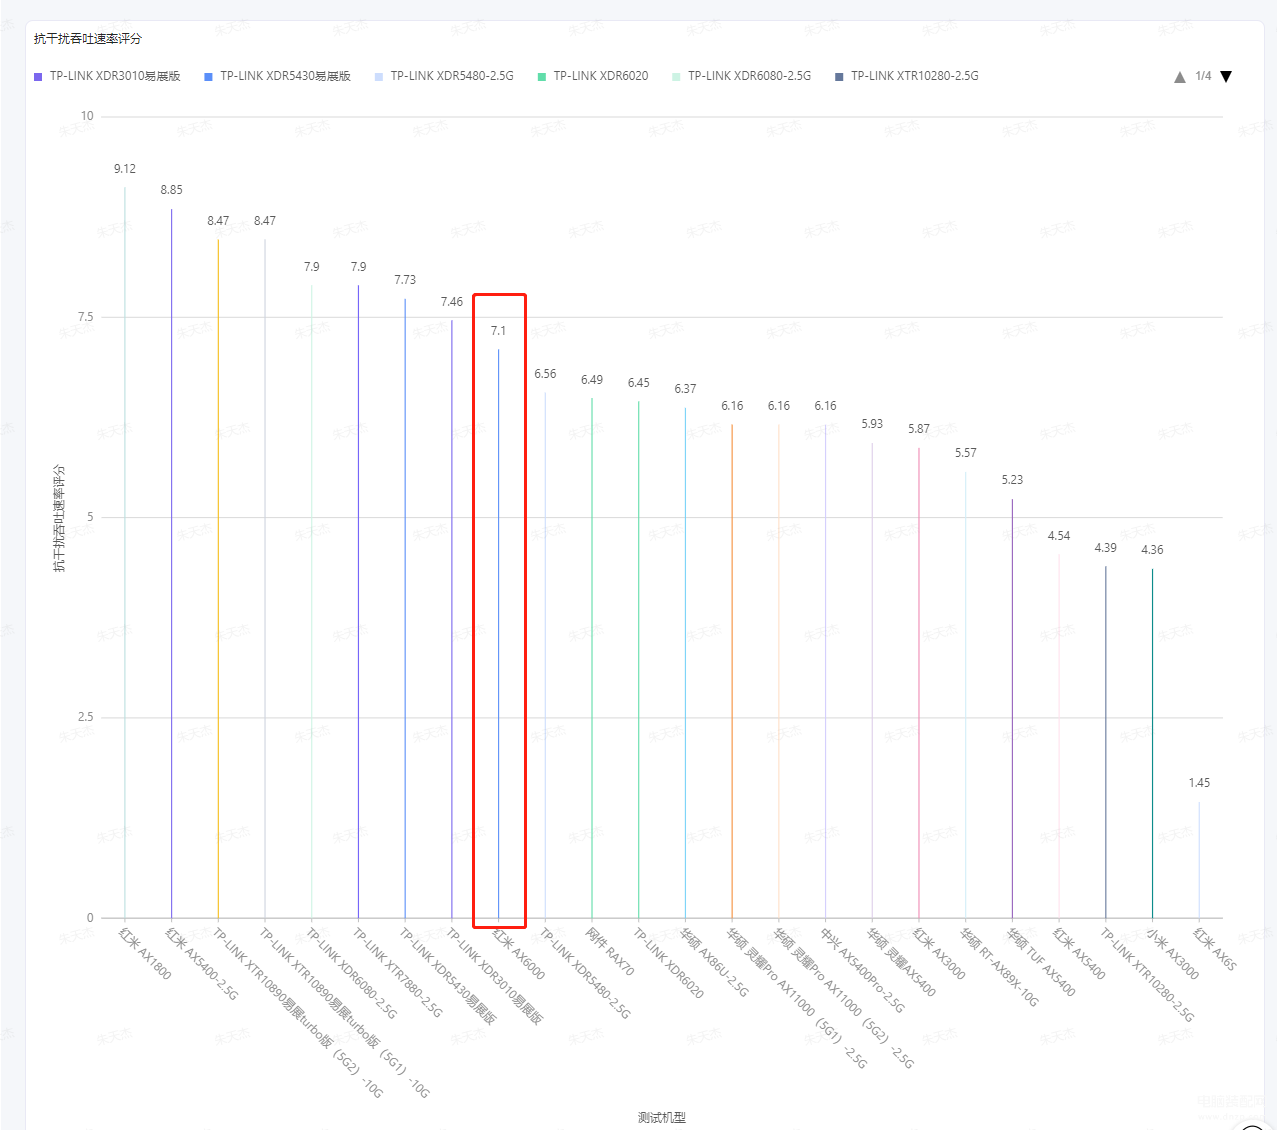Click x-axis label 红米 AX5400-2.5G
The width and height of the screenshot is (1277, 1130).
click(x=202, y=964)
